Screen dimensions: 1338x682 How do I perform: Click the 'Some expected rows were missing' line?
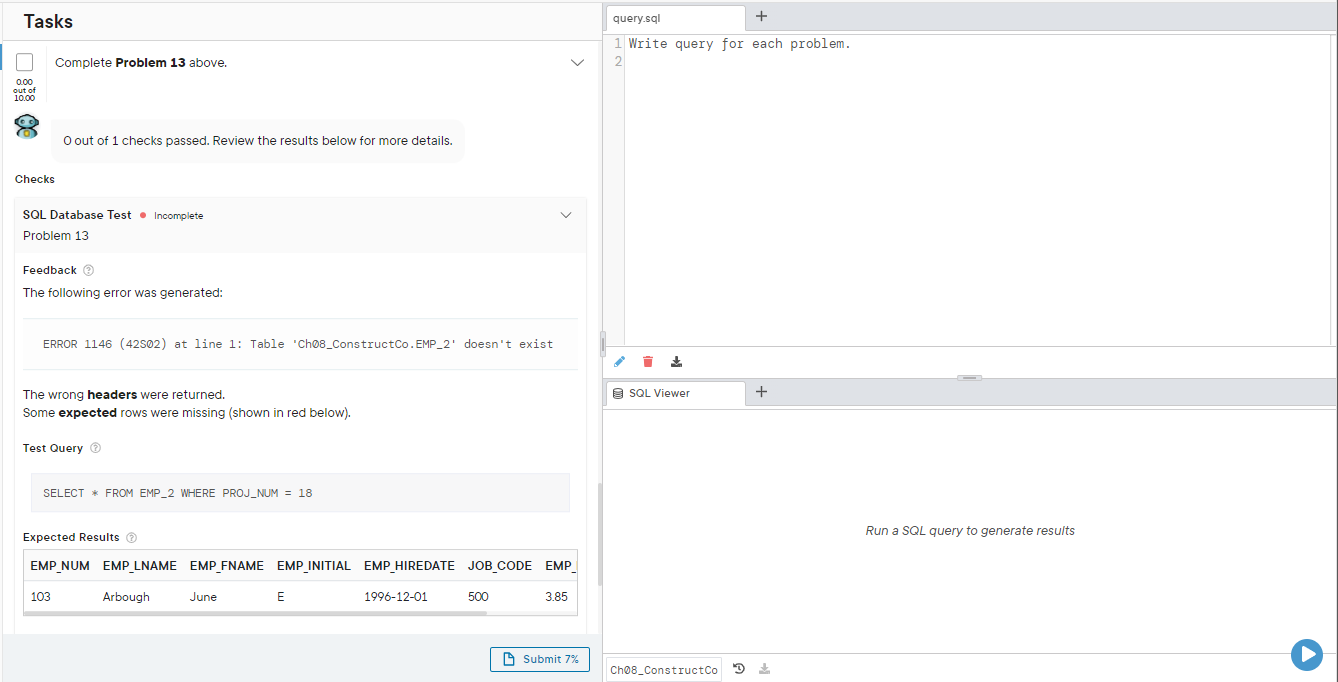pyautogui.click(x=187, y=412)
